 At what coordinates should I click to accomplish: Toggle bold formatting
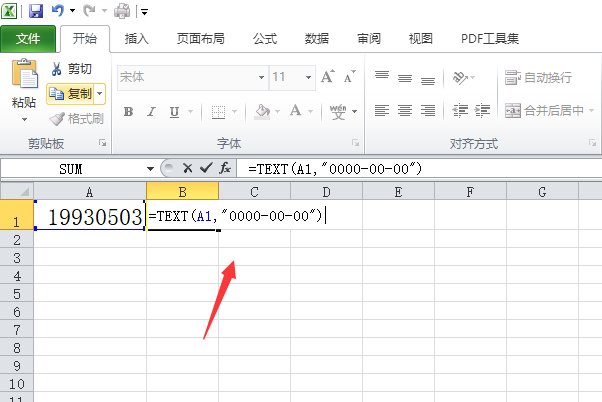(x=128, y=111)
